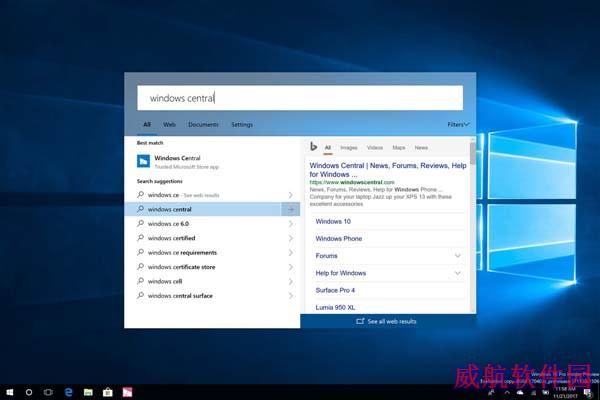Open the People icon in system tray
600x400 pixels.
(x=491, y=393)
